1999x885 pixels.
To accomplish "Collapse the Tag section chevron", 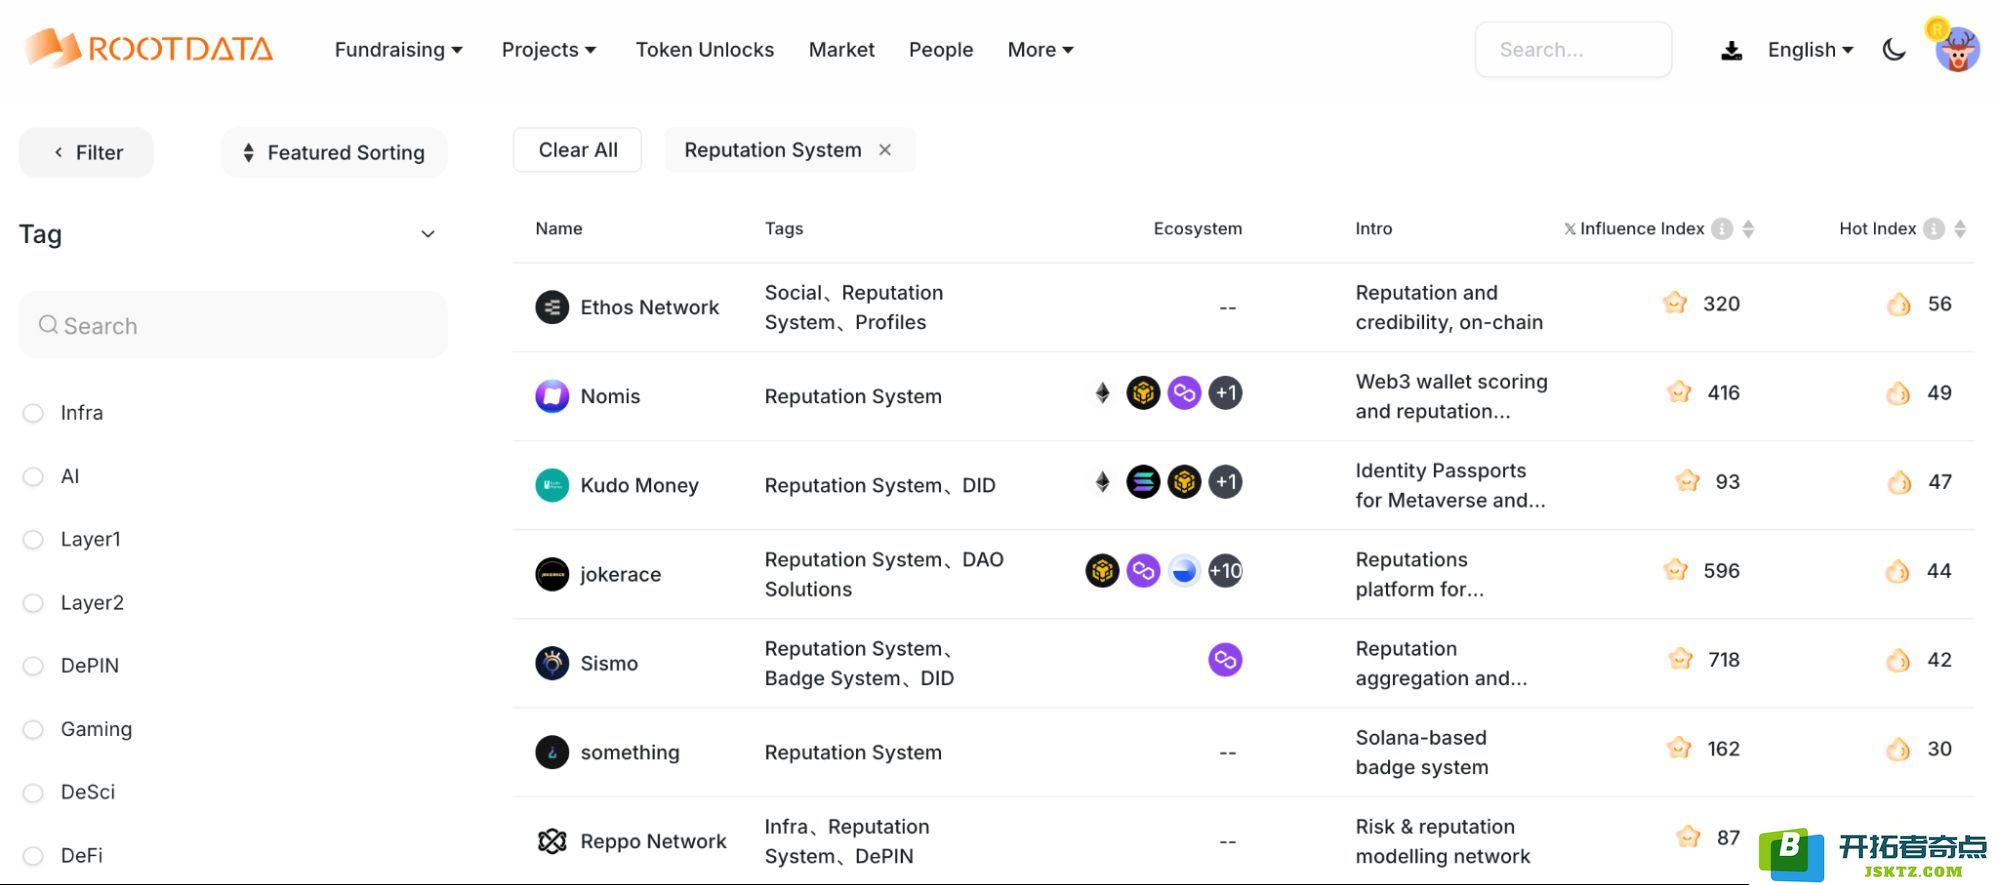I will coord(428,234).
